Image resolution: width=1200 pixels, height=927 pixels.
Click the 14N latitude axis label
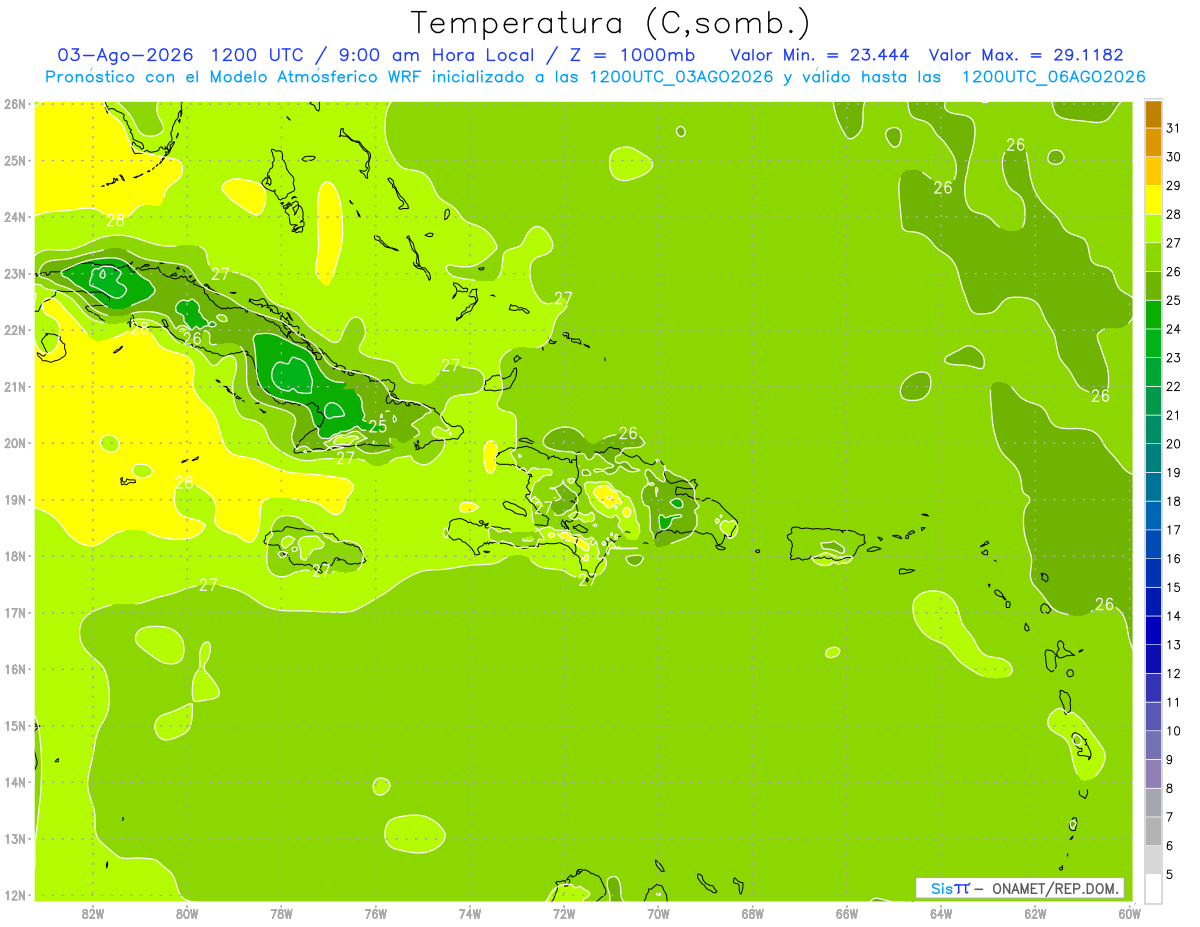15,782
